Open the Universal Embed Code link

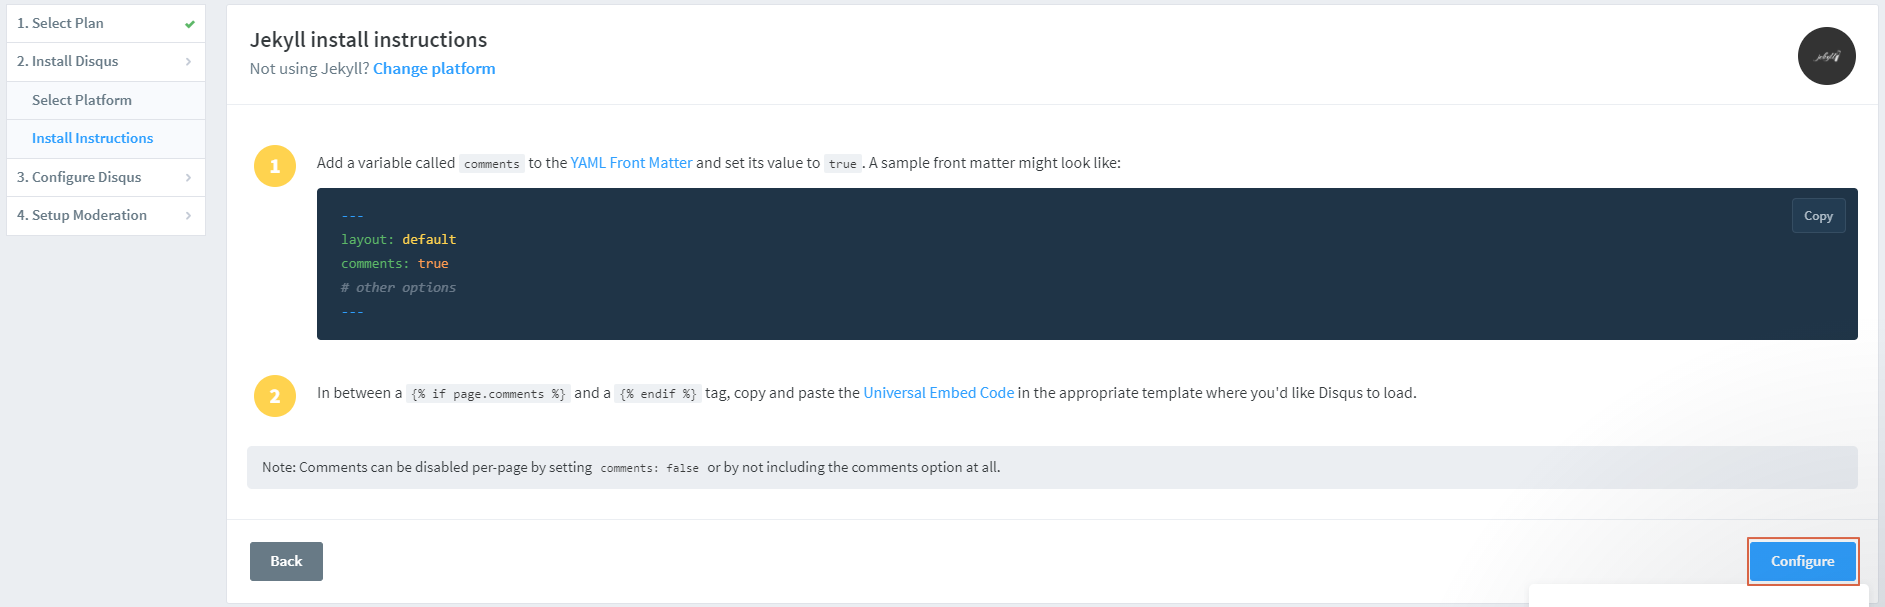(x=937, y=392)
